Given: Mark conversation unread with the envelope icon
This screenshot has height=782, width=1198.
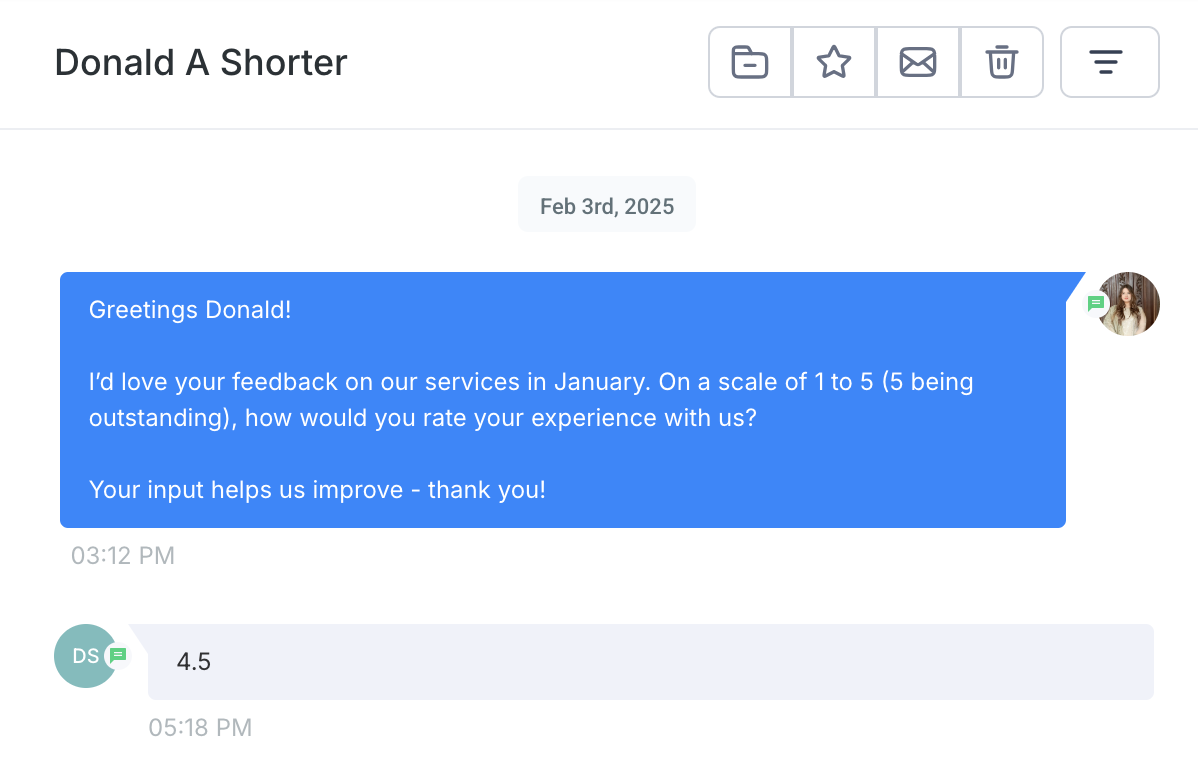Looking at the screenshot, I should (x=918, y=62).
